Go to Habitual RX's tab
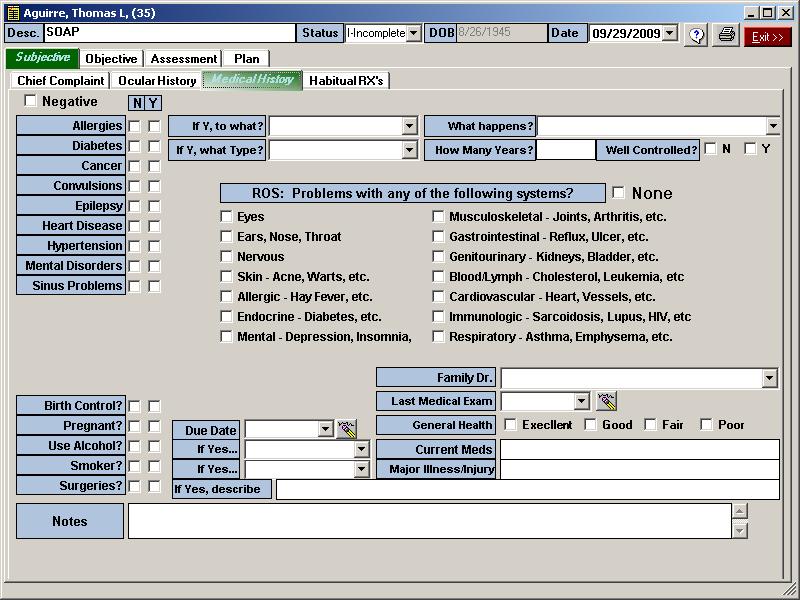 click(346, 80)
